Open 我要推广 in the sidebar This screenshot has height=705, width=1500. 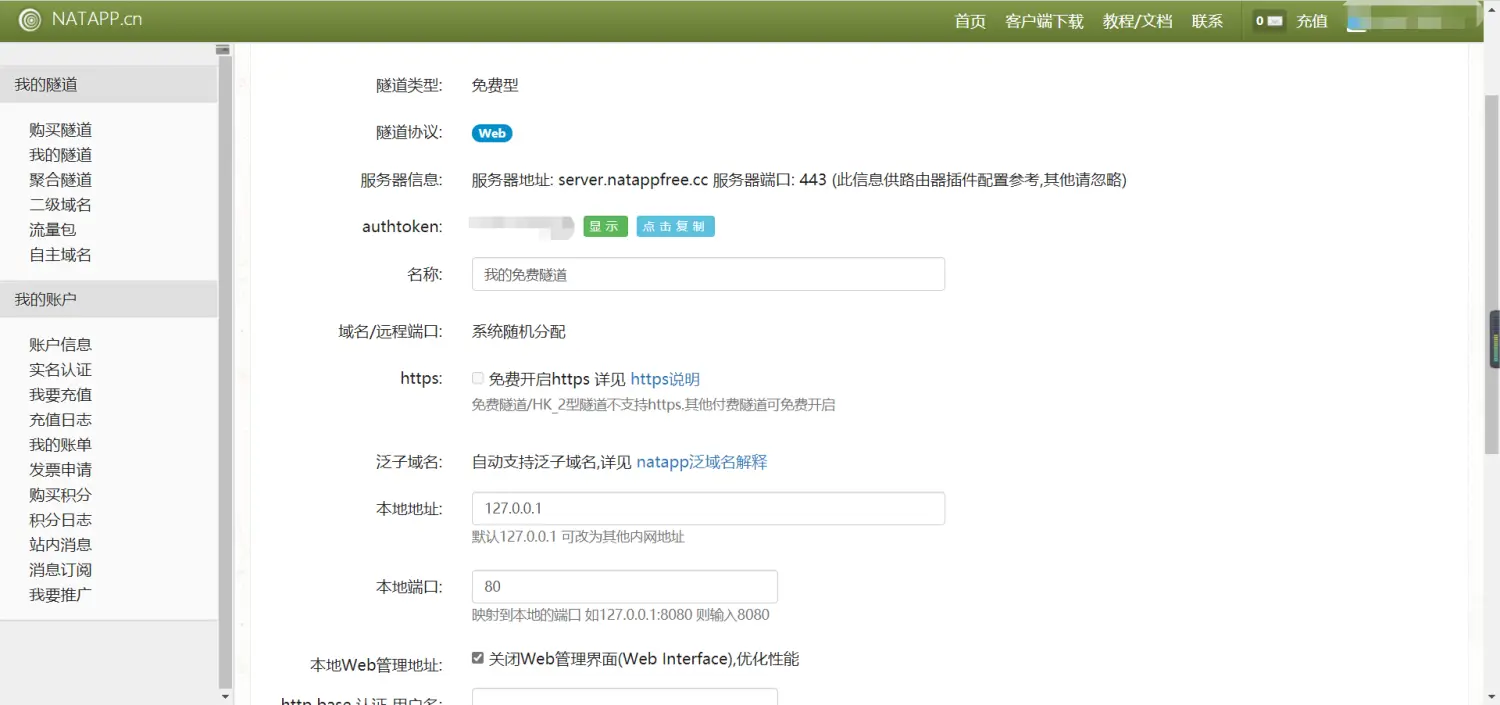click(61, 595)
